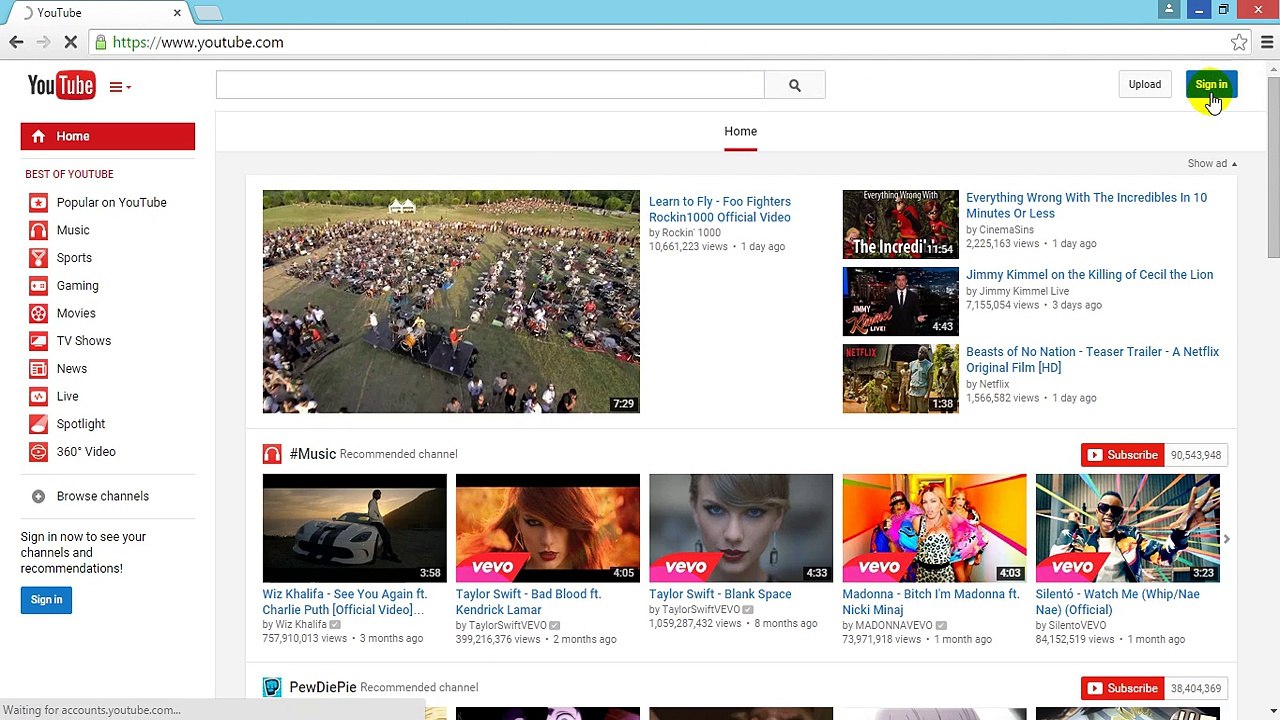Open Learn to Fly - Foo Fighters link
The image size is (1280, 720).
point(720,209)
